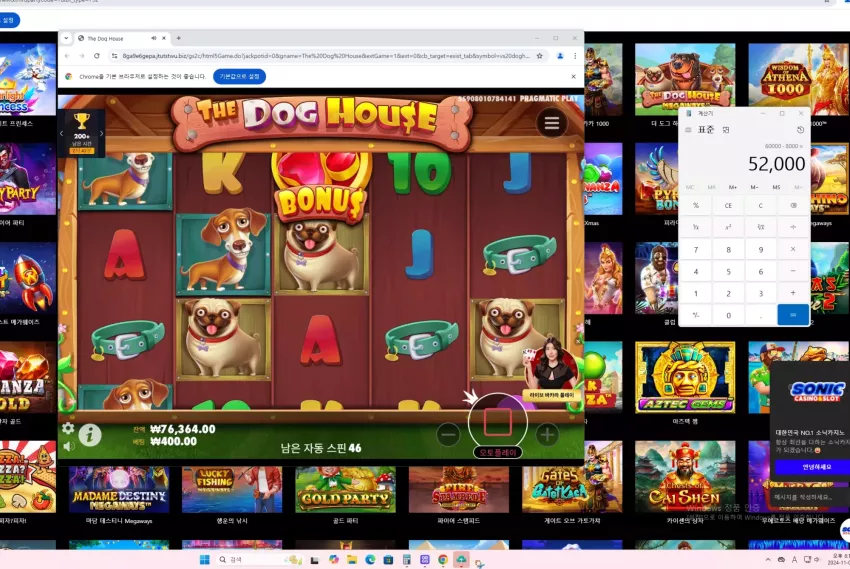Click the chat message input field
Viewport: 850px width, 569px height.
click(x=810, y=497)
